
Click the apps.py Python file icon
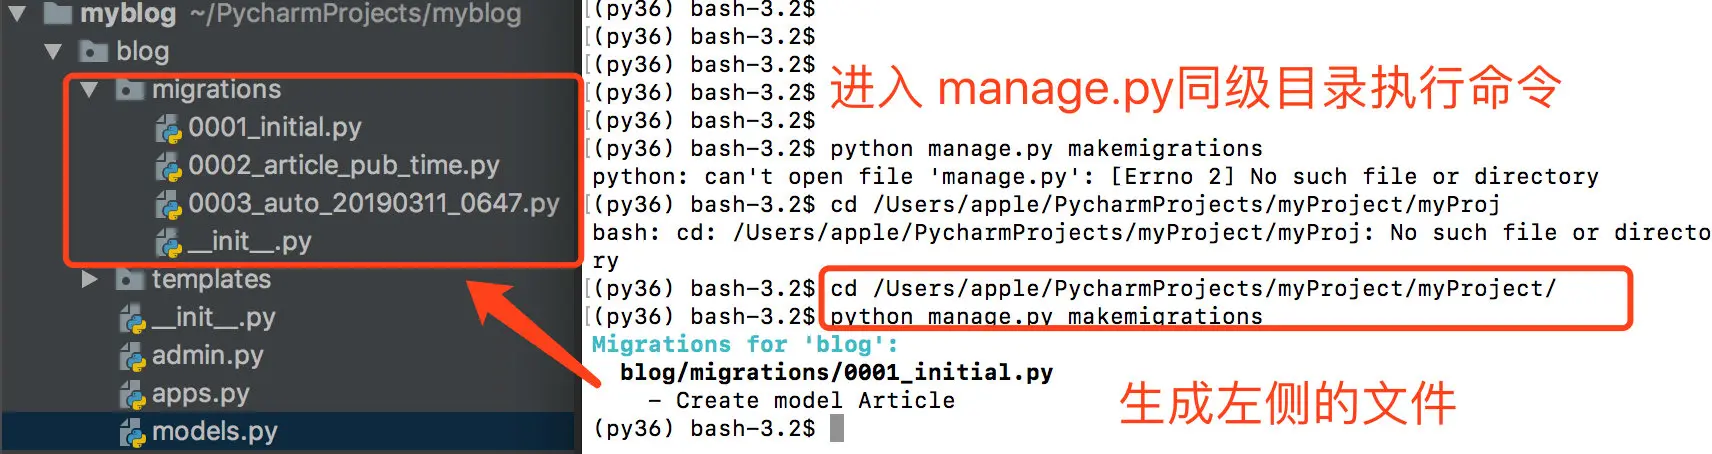tap(132, 394)
